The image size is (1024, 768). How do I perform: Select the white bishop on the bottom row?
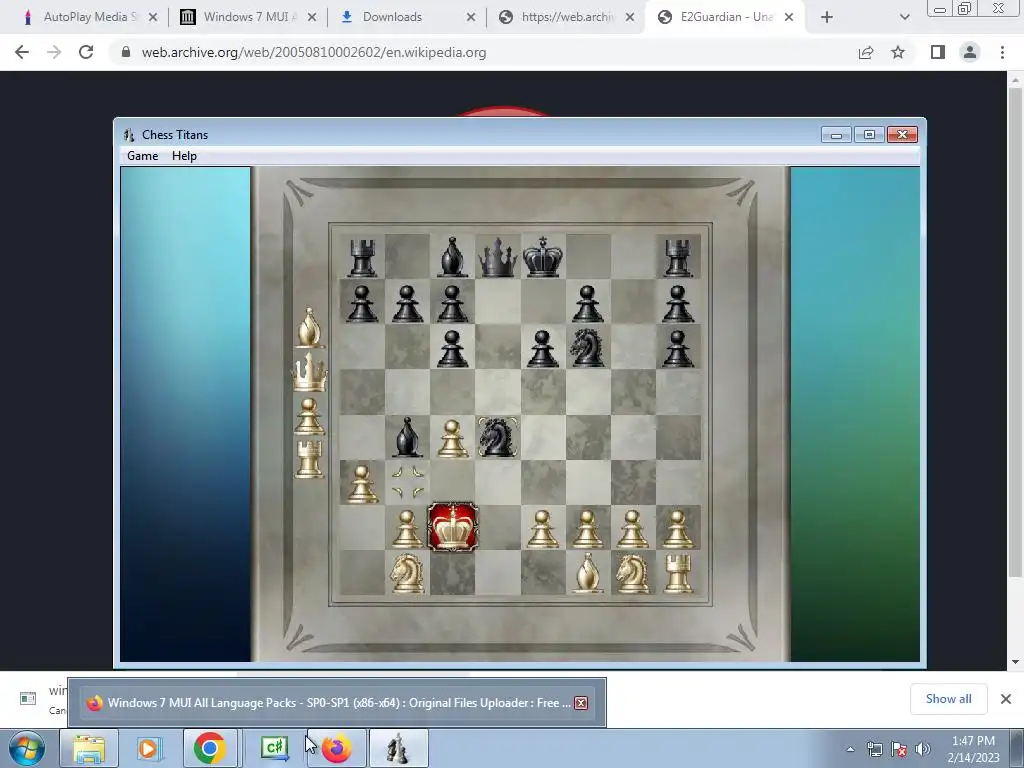(587, 573)
